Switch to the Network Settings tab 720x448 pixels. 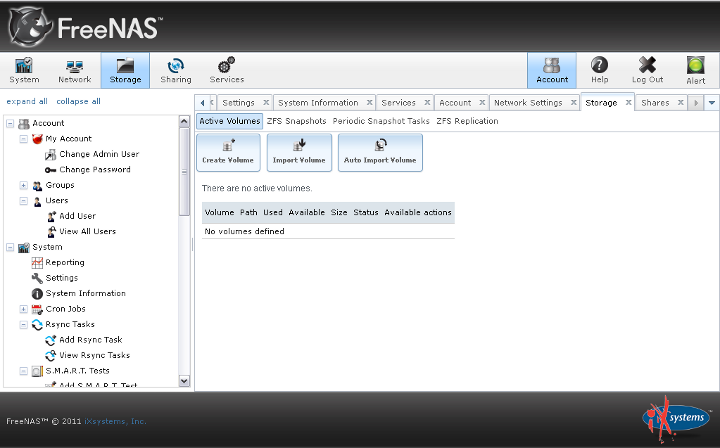click(x=528, y=103)
